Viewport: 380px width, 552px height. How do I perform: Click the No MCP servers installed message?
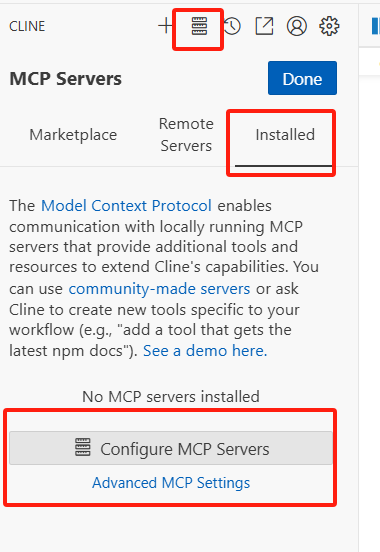(171, 397)
